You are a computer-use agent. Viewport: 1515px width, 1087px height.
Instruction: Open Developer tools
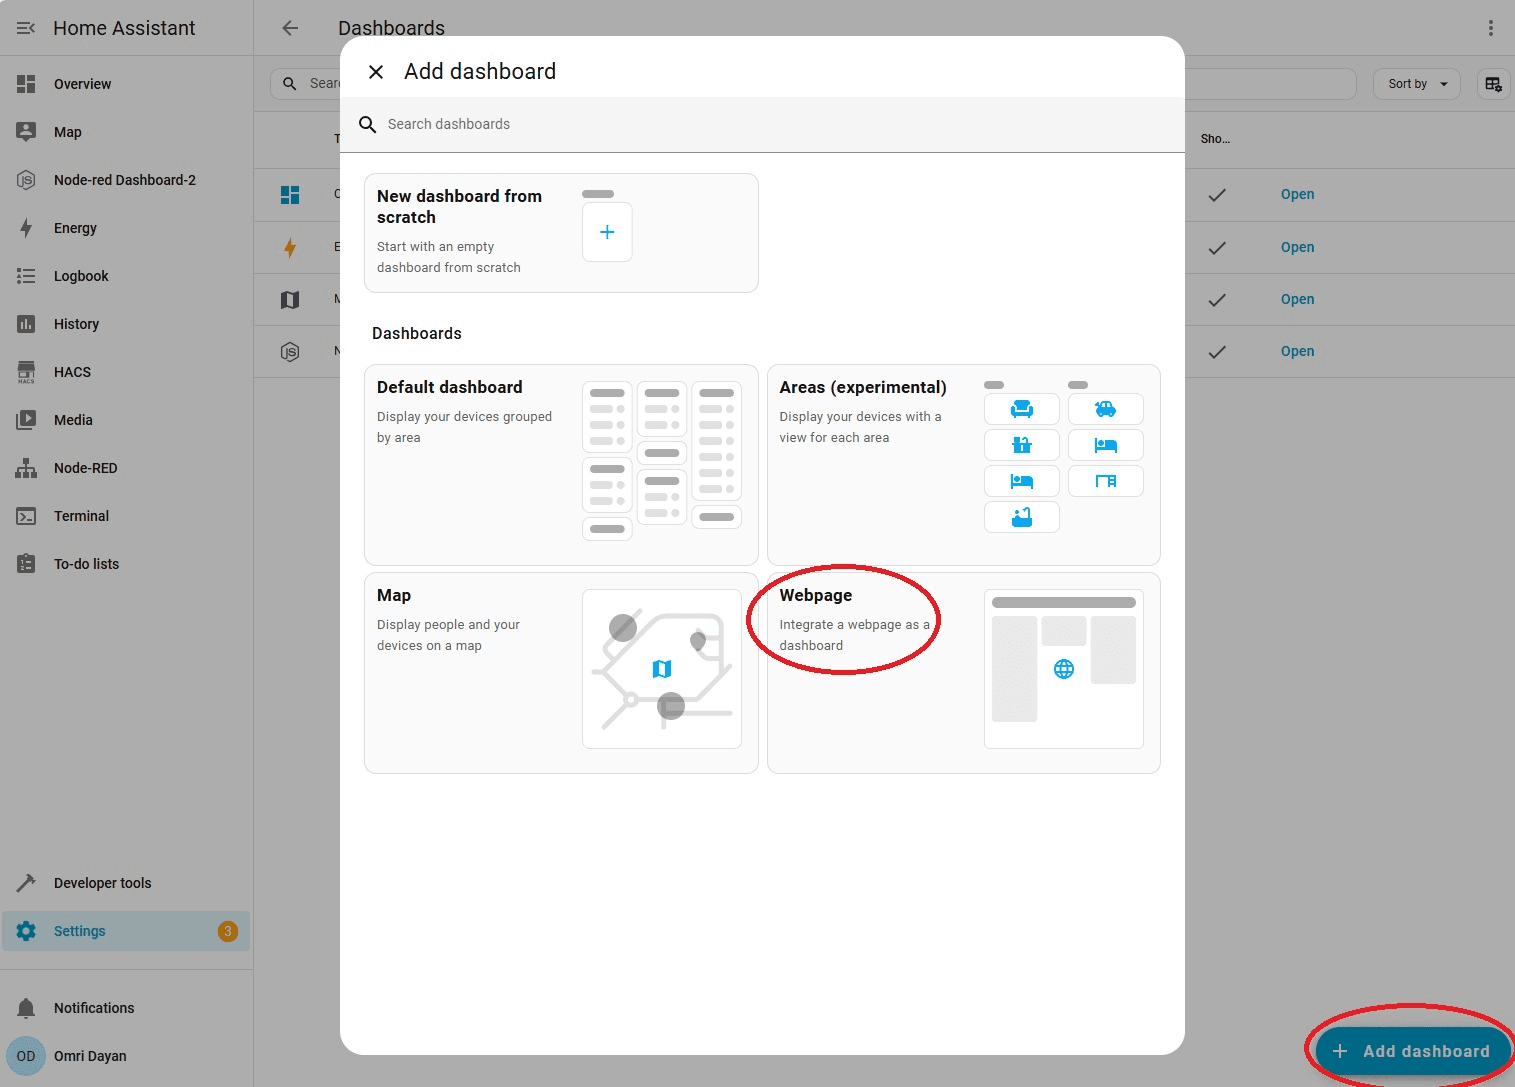102,883
